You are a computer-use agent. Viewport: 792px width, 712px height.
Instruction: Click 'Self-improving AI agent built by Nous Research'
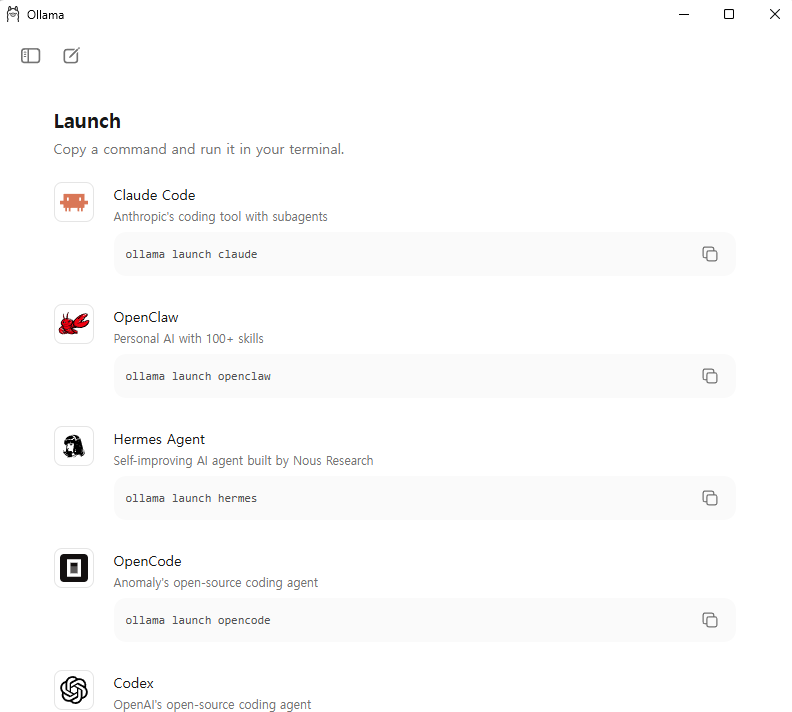[x=243, y=461]
